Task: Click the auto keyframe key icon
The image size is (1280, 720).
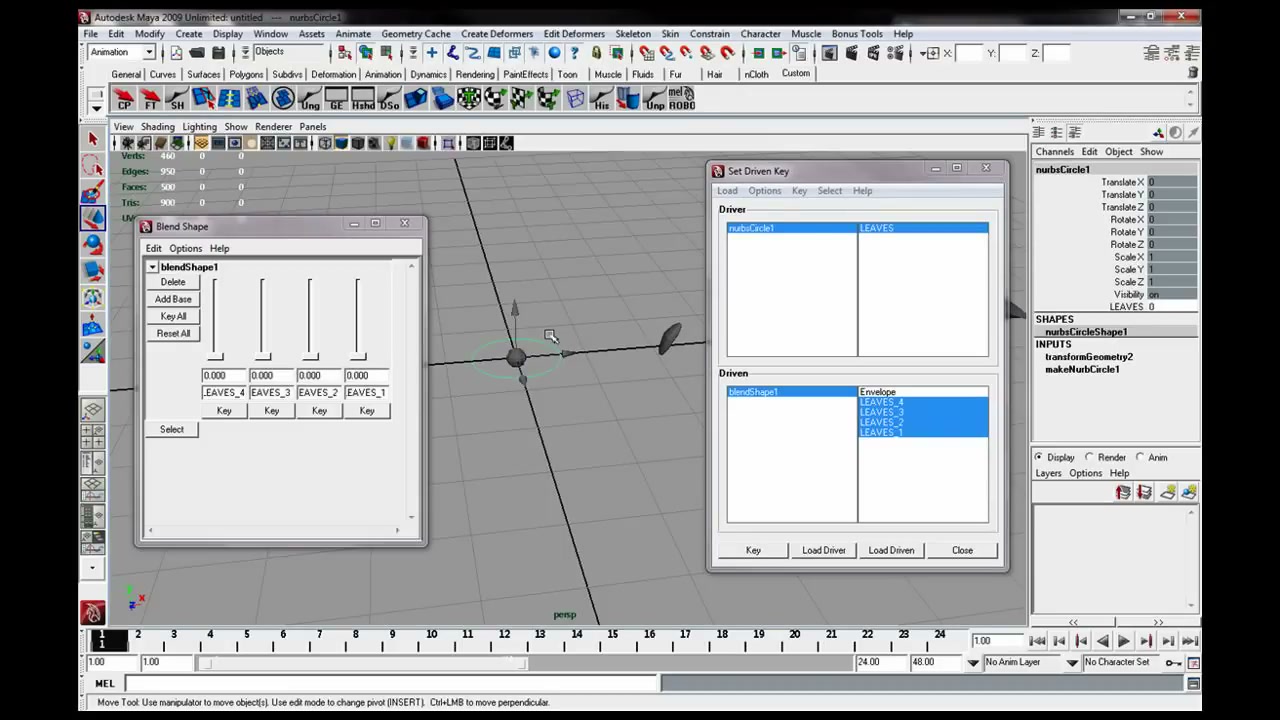Action: 1173,662
